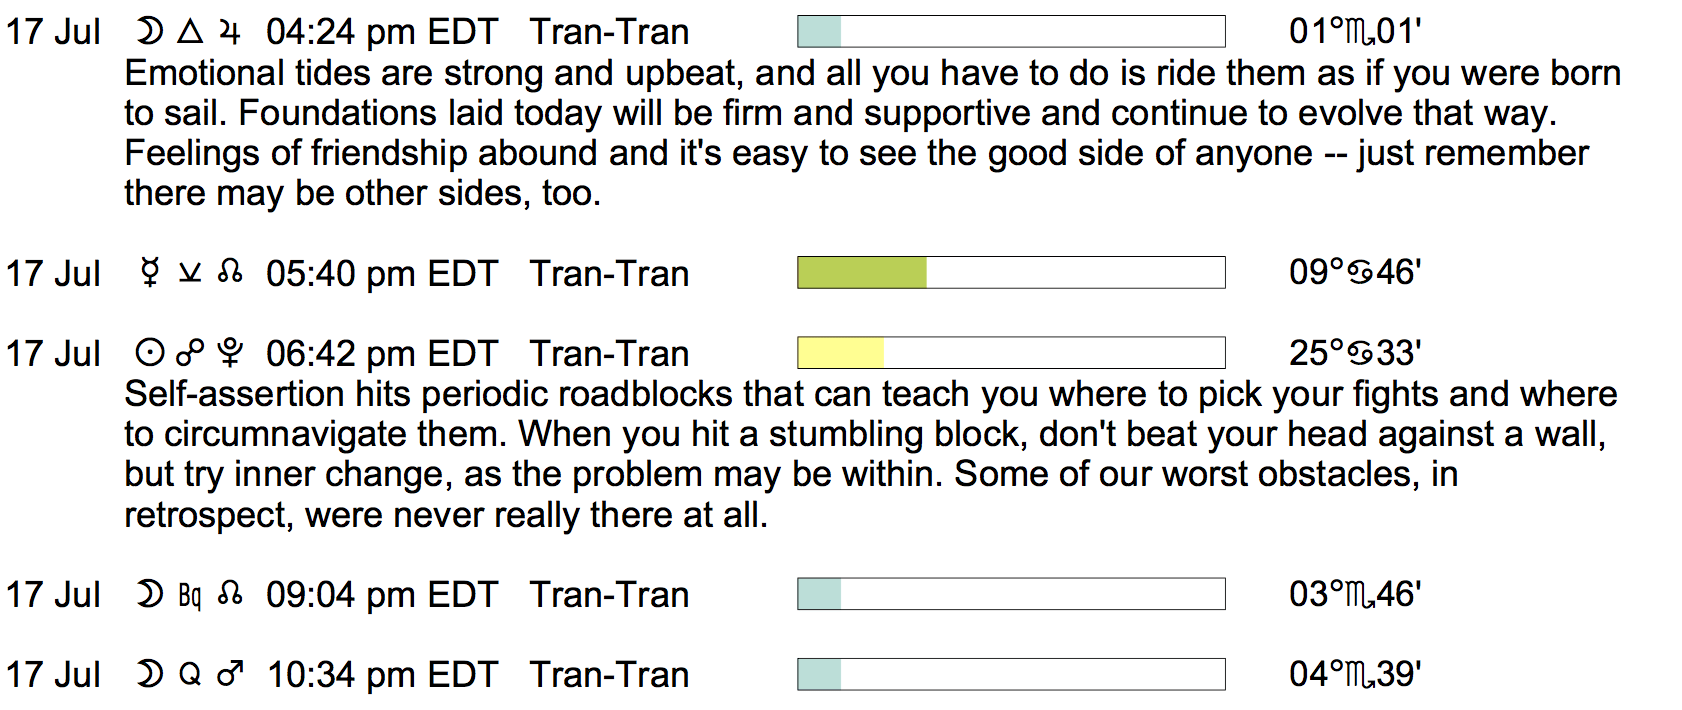Click the Sun glyph in the 06:42 pm row
The width and height of the screenshot is (1682, 710).
(x=150, y=353)
